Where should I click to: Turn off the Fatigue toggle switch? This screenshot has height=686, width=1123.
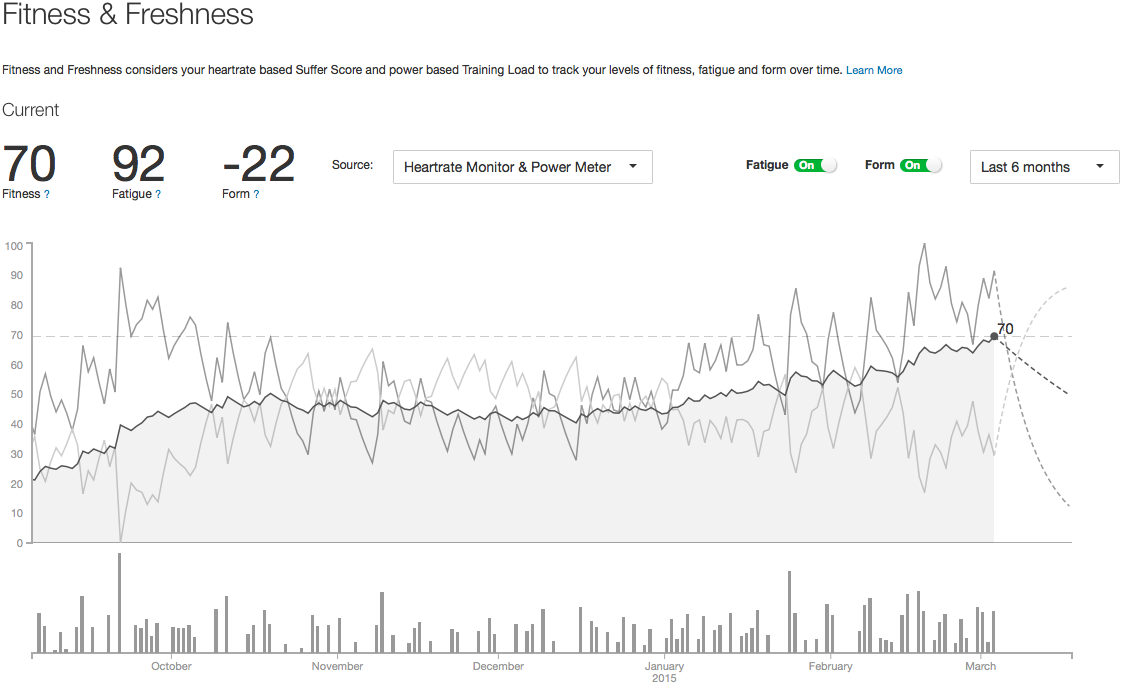point(815,165)
